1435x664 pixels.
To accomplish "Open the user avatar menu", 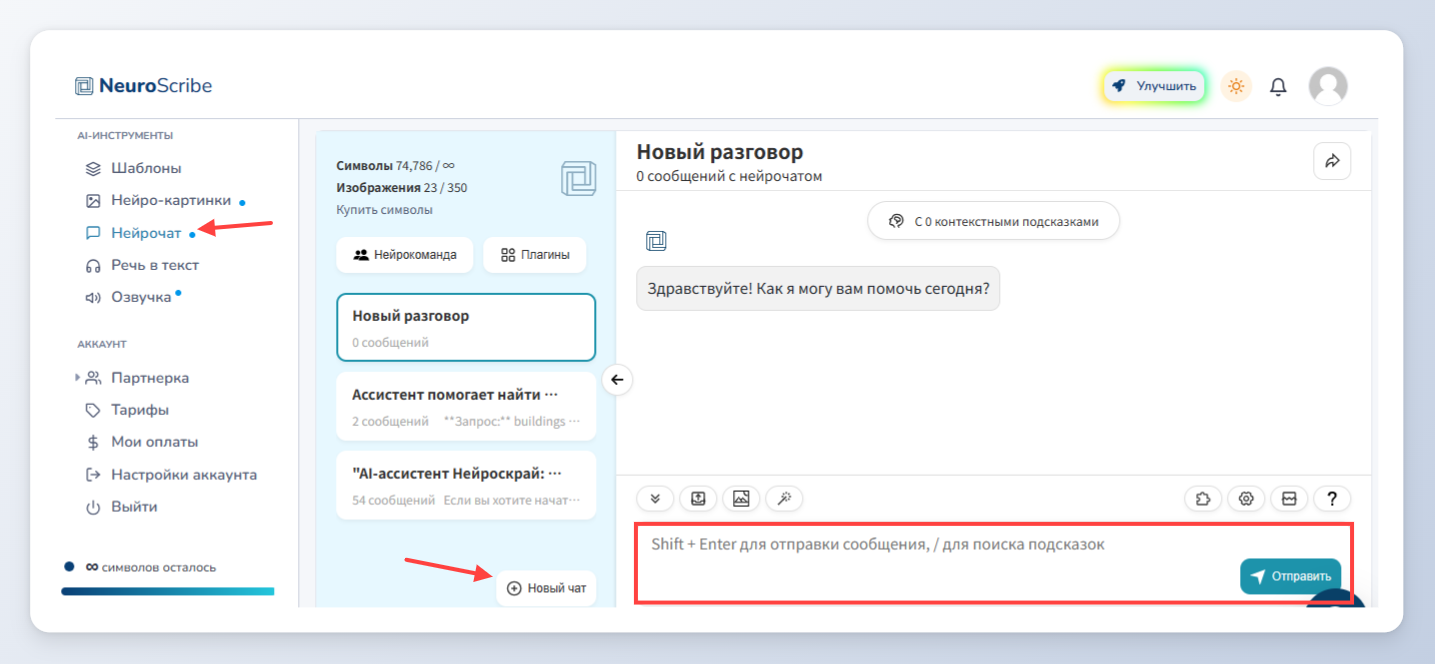I will click(1328, 86).
